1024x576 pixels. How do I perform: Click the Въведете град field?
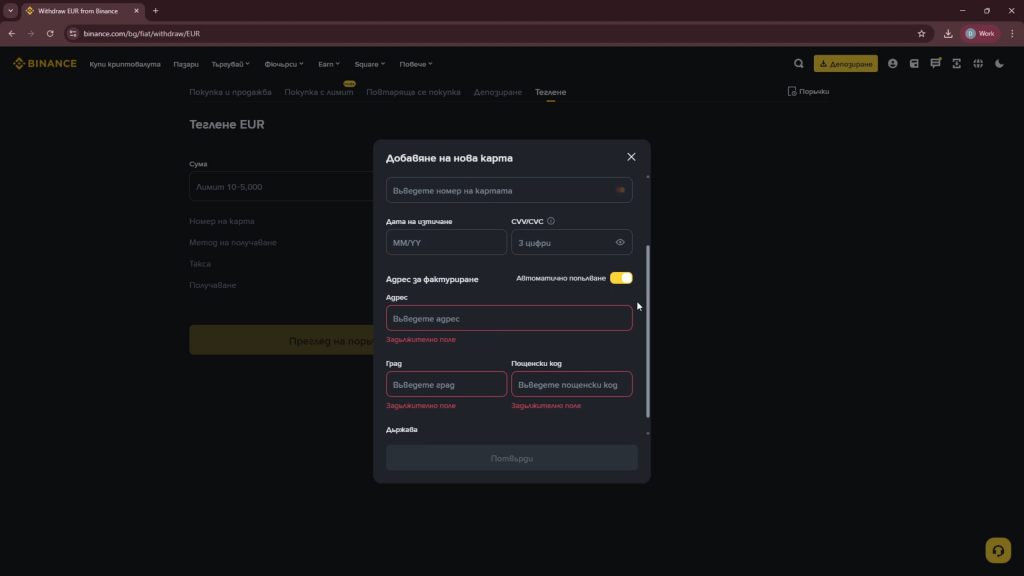click(x=446, y=384)
